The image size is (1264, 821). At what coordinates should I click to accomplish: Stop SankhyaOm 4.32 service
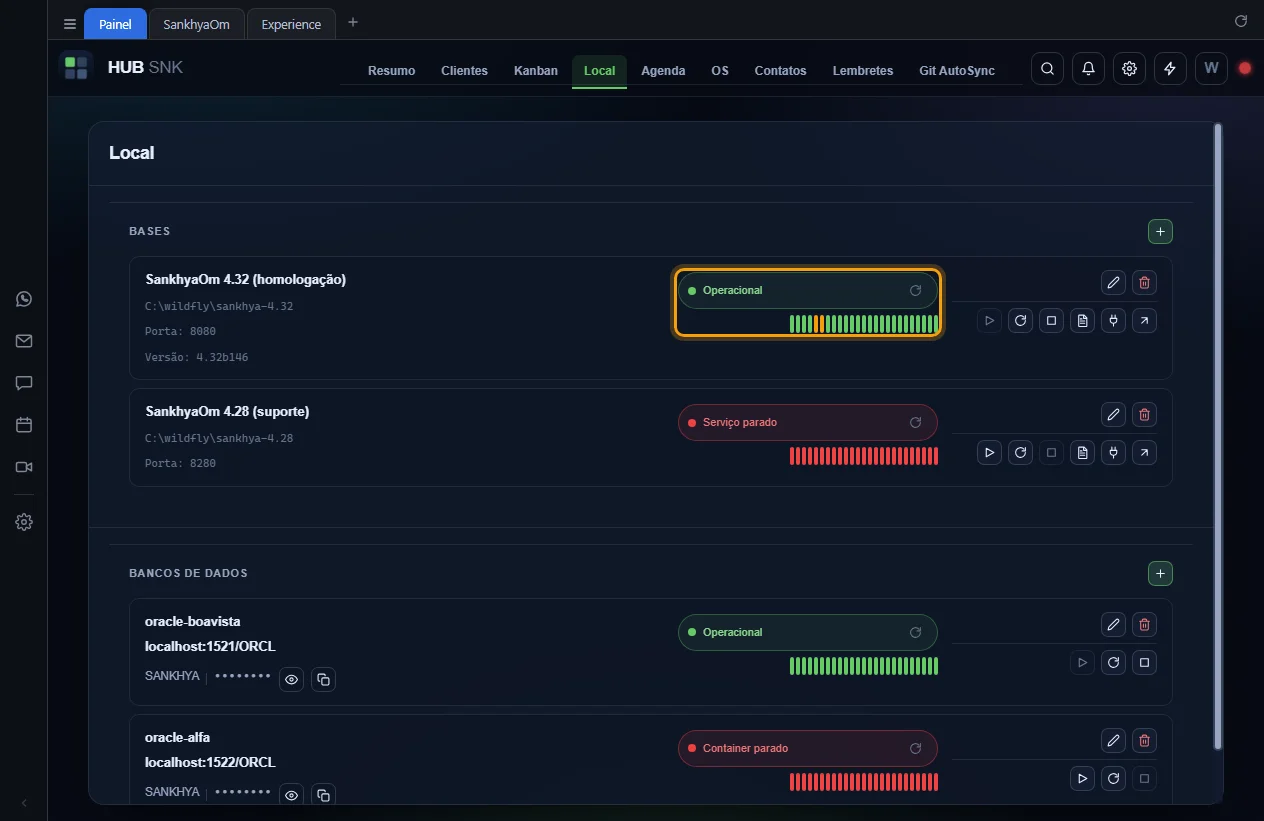click(x=1051, y=321)
